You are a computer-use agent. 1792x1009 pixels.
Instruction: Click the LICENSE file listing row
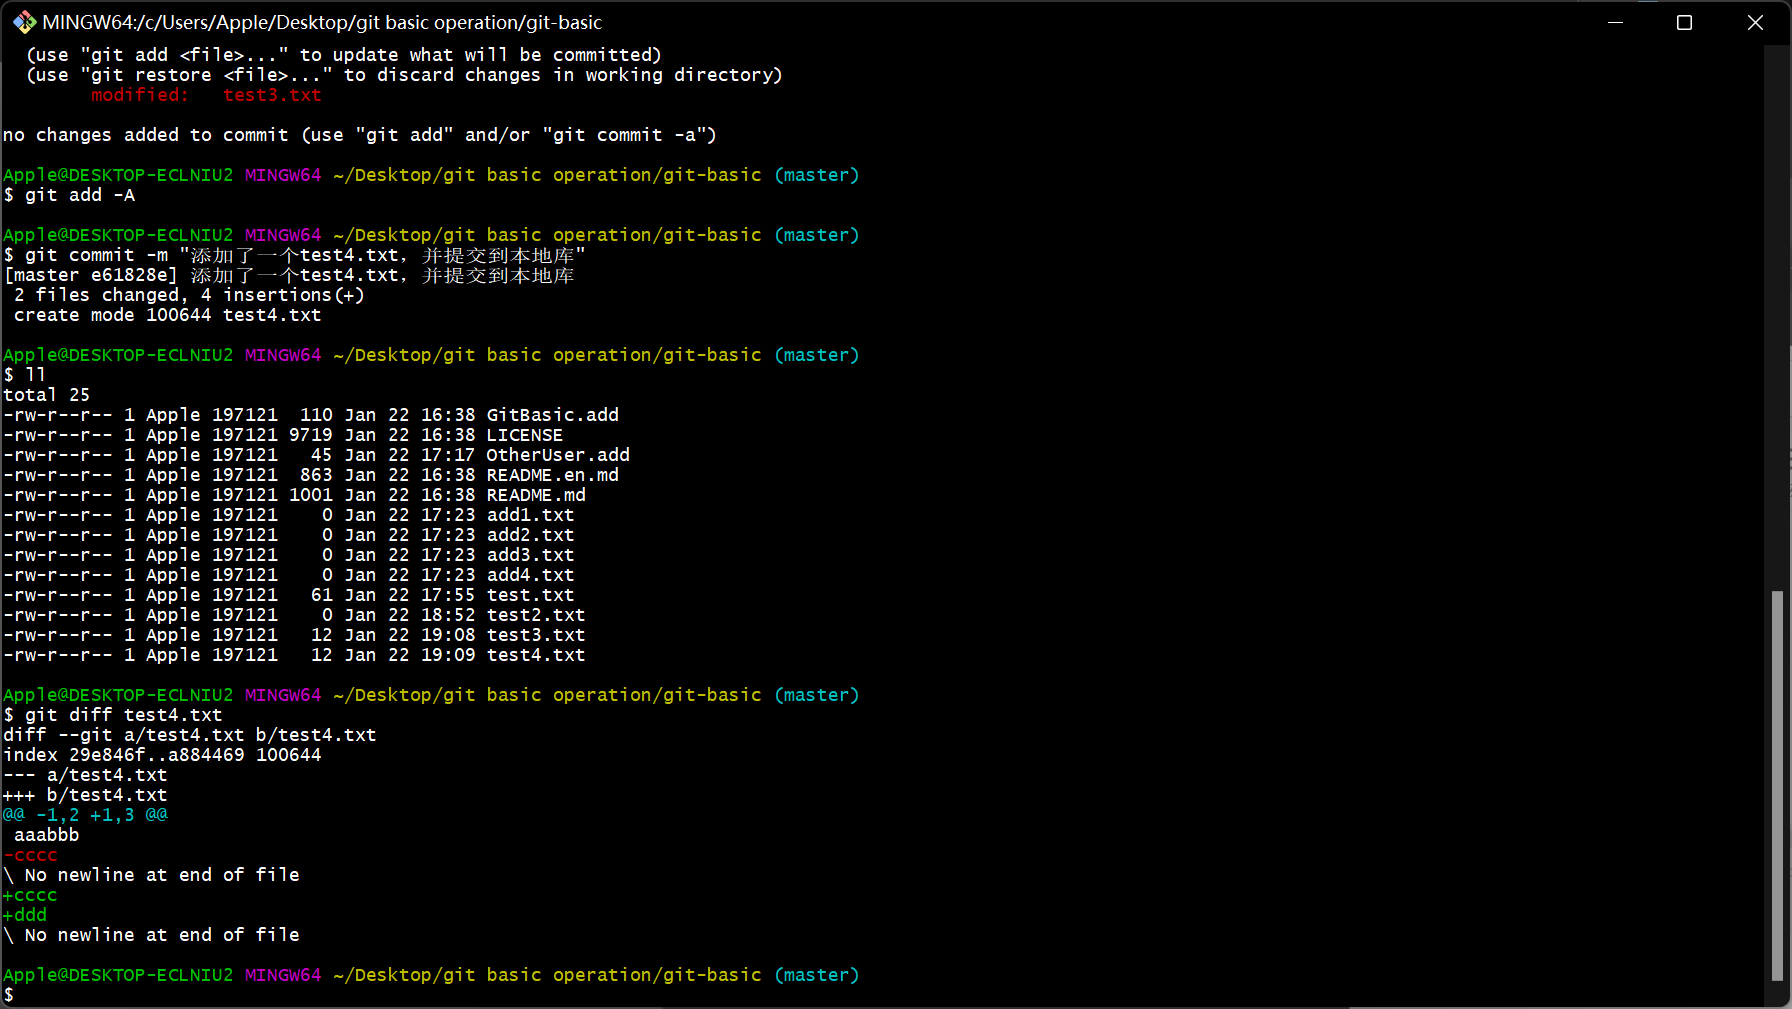(283, 435)
